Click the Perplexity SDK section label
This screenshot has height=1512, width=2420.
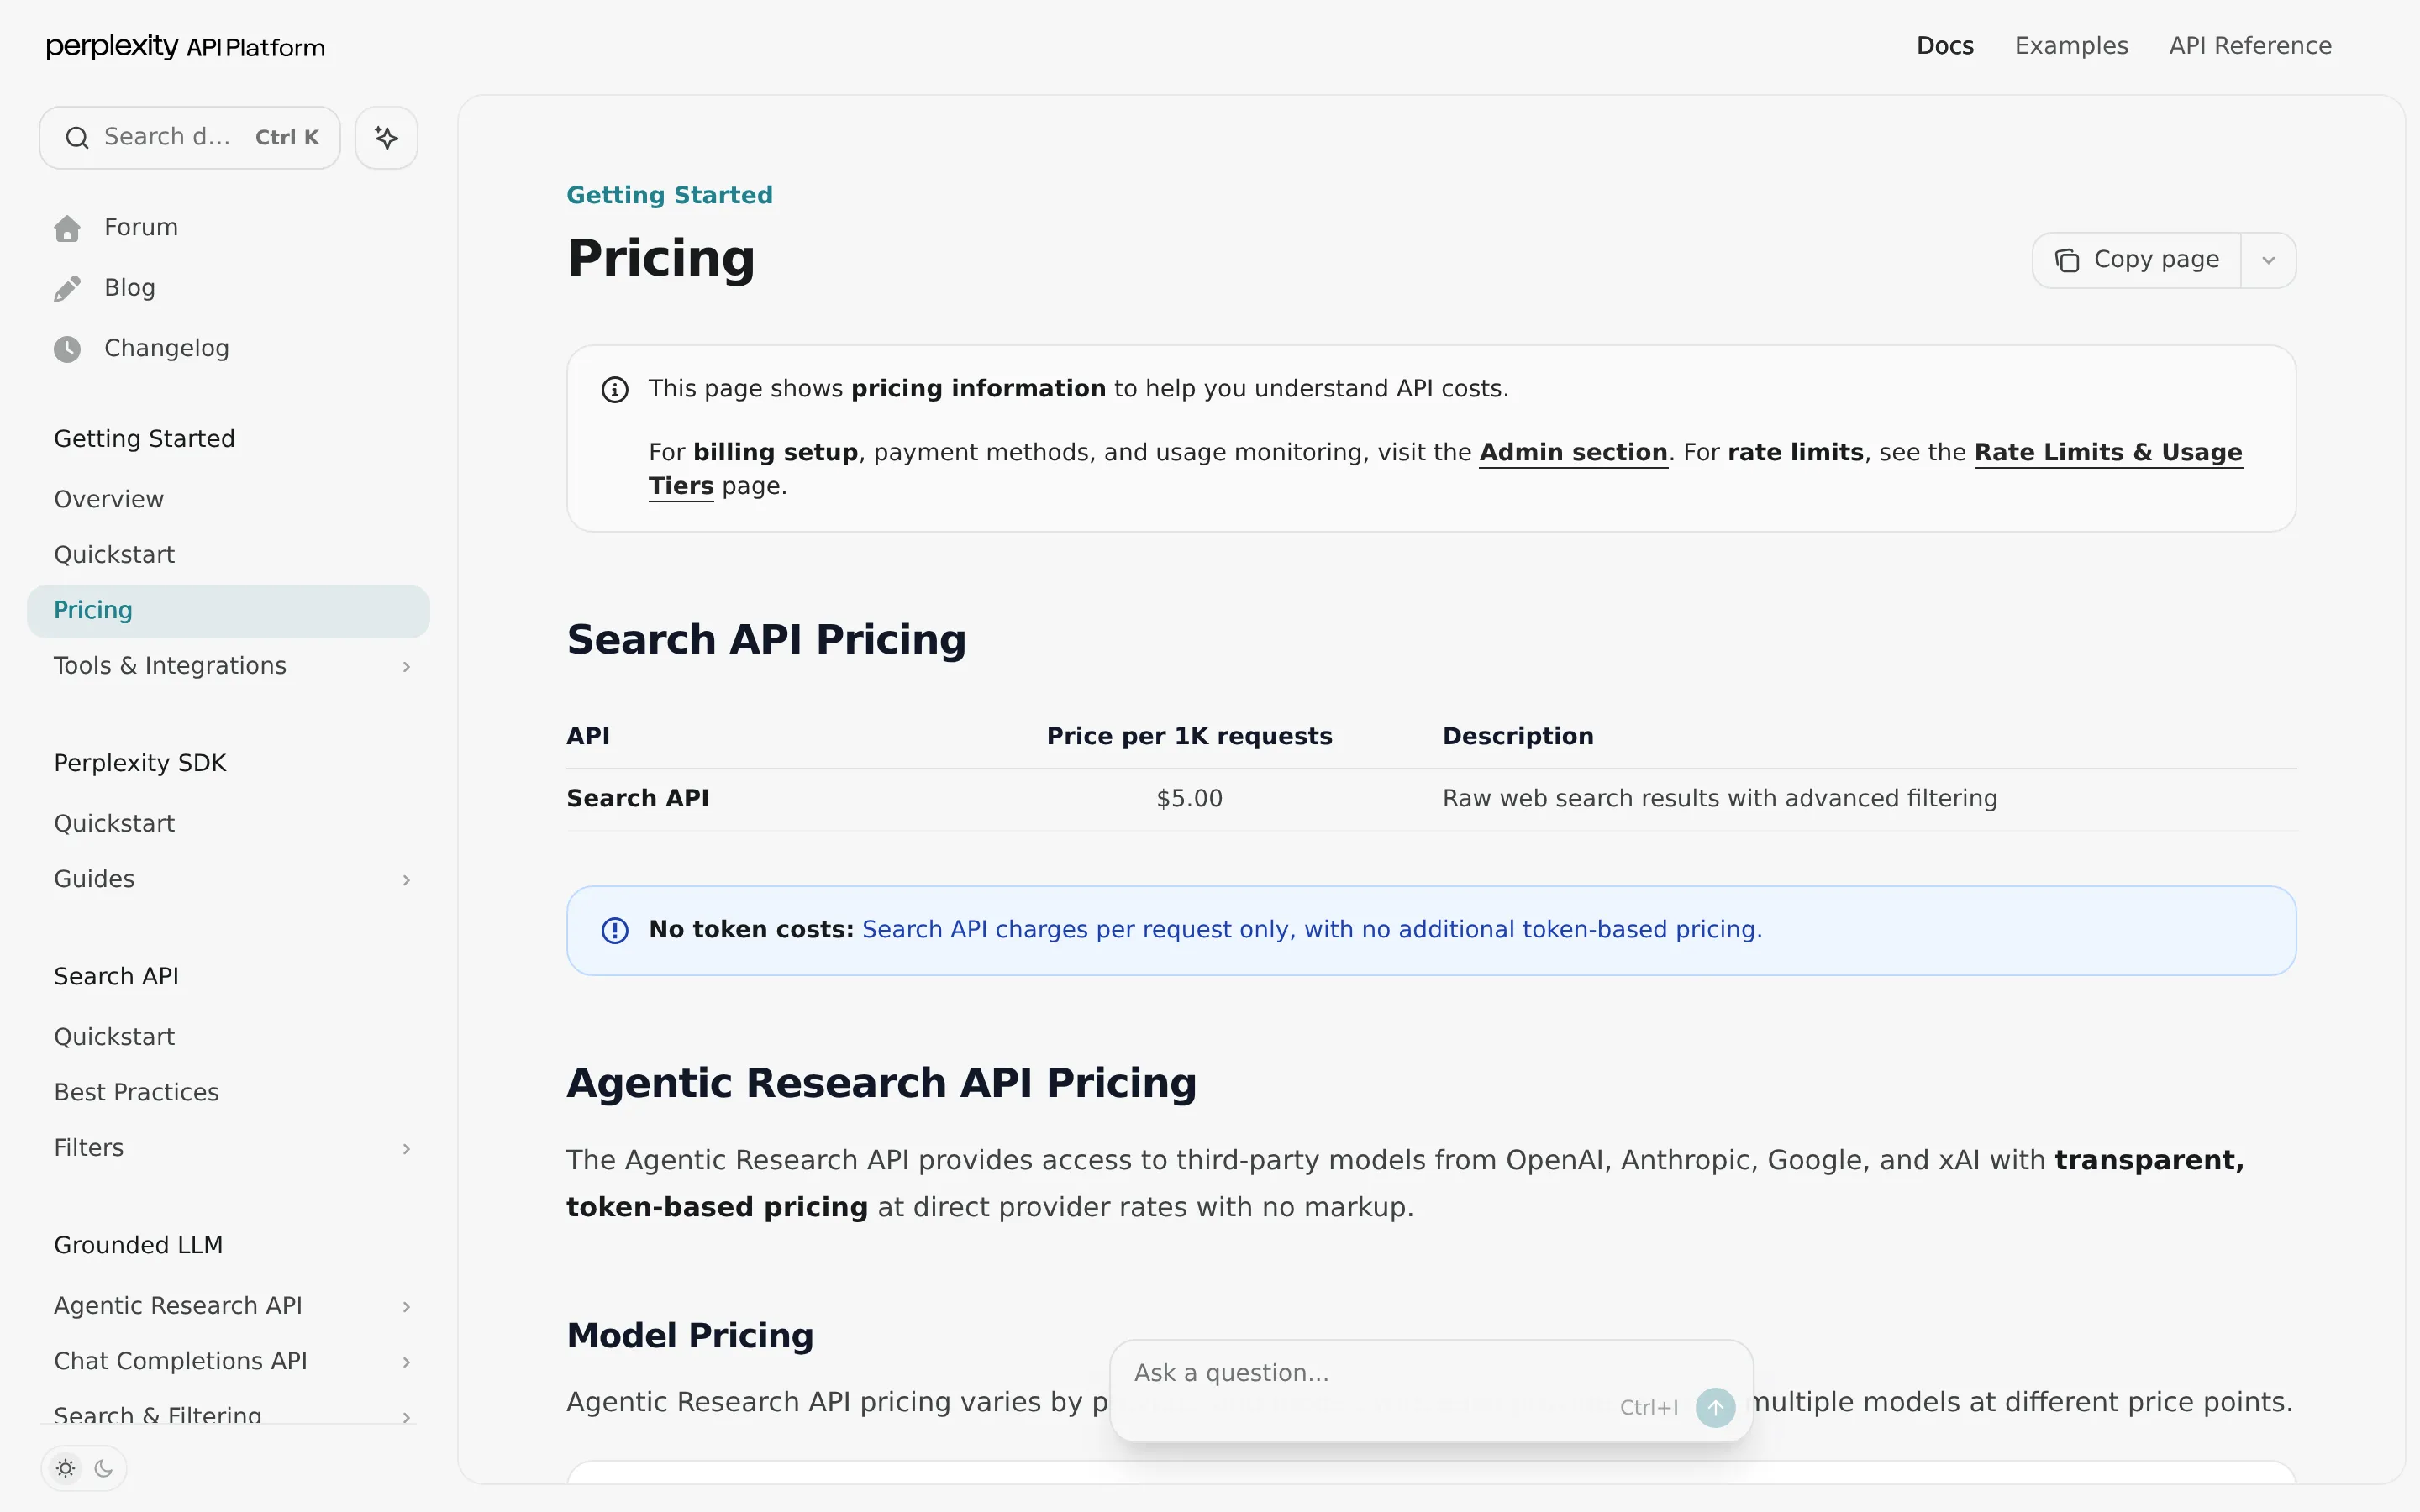(x=140, y=764)
